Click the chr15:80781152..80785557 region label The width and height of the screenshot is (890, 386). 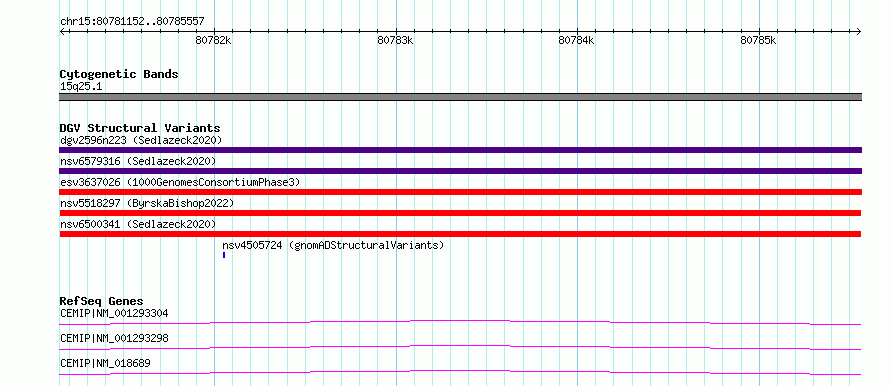pyautogui.click(x=132, y=22)
